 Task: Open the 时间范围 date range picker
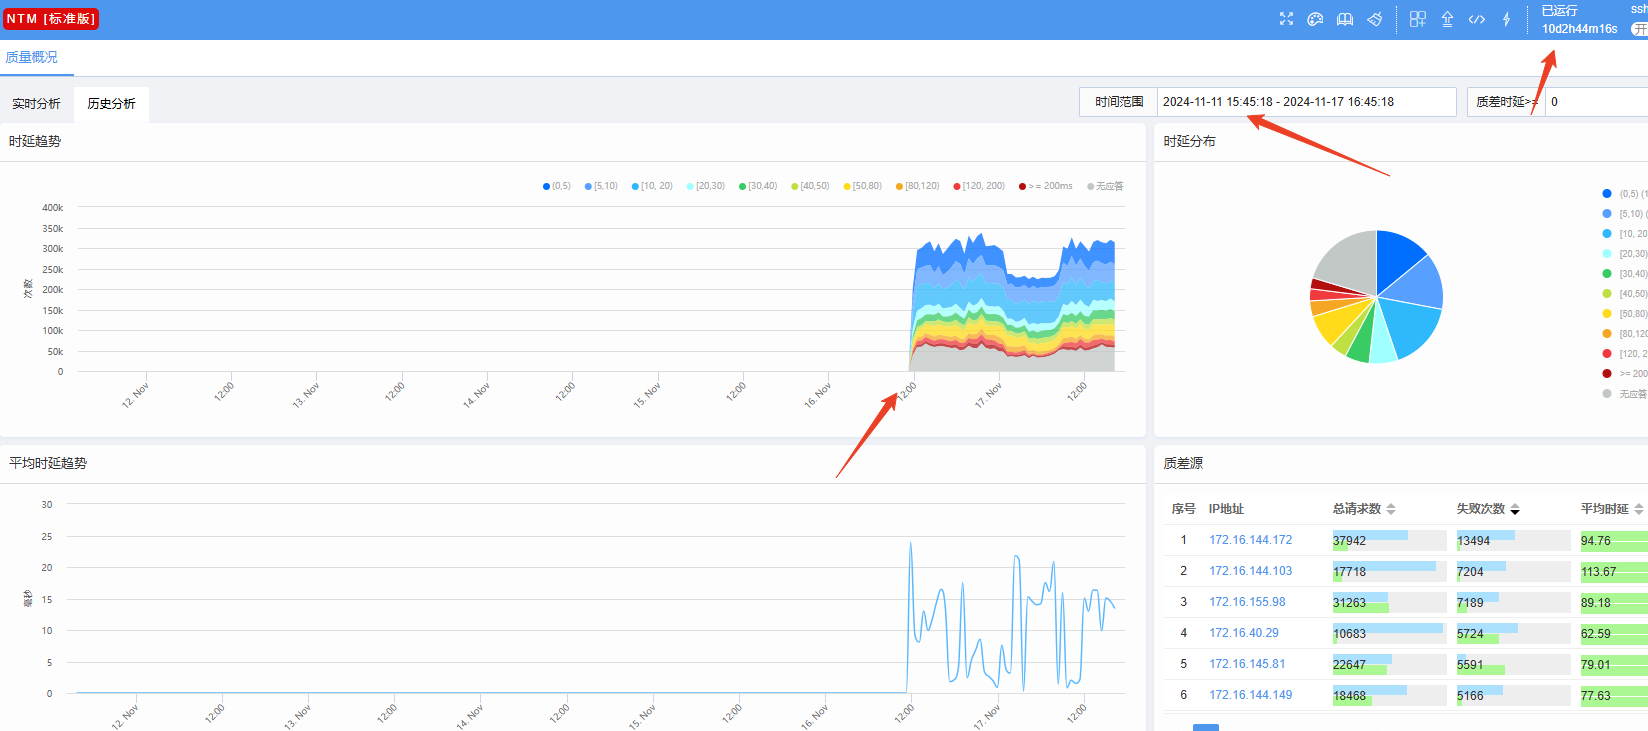point(1306,102)
